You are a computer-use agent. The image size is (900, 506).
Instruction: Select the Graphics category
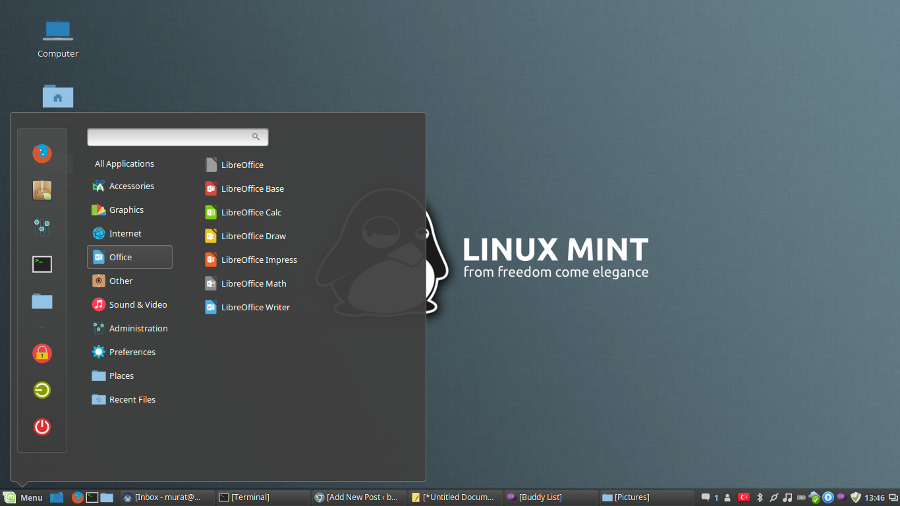pos(130,210)
